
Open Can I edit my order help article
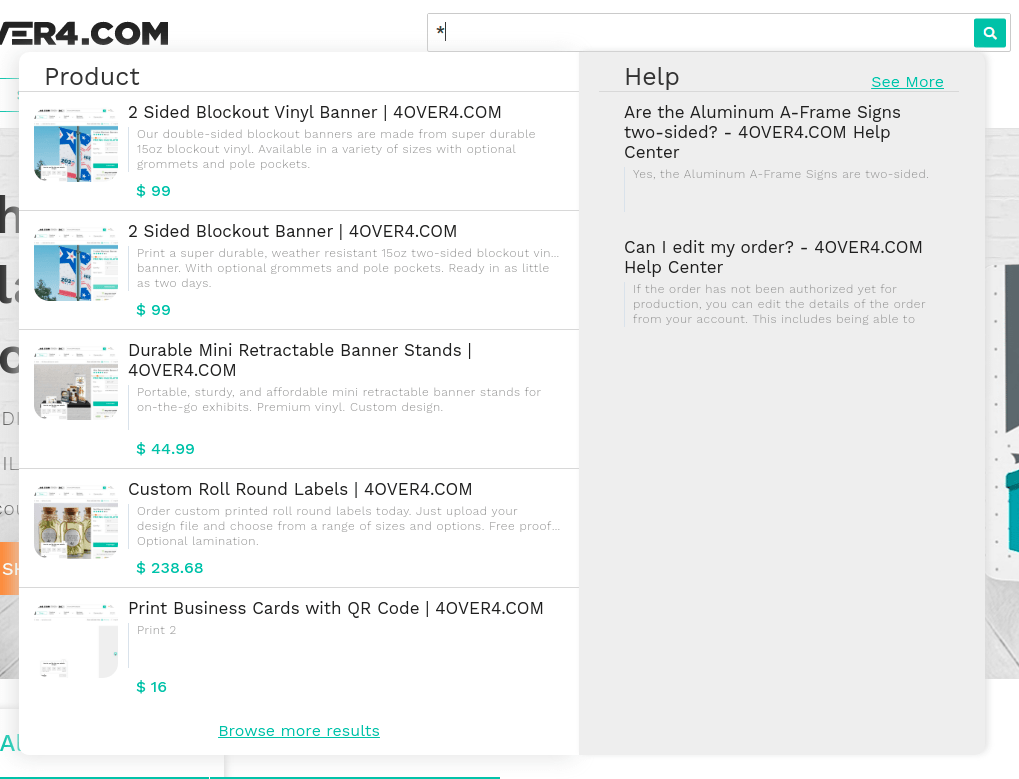click(772, 257)
